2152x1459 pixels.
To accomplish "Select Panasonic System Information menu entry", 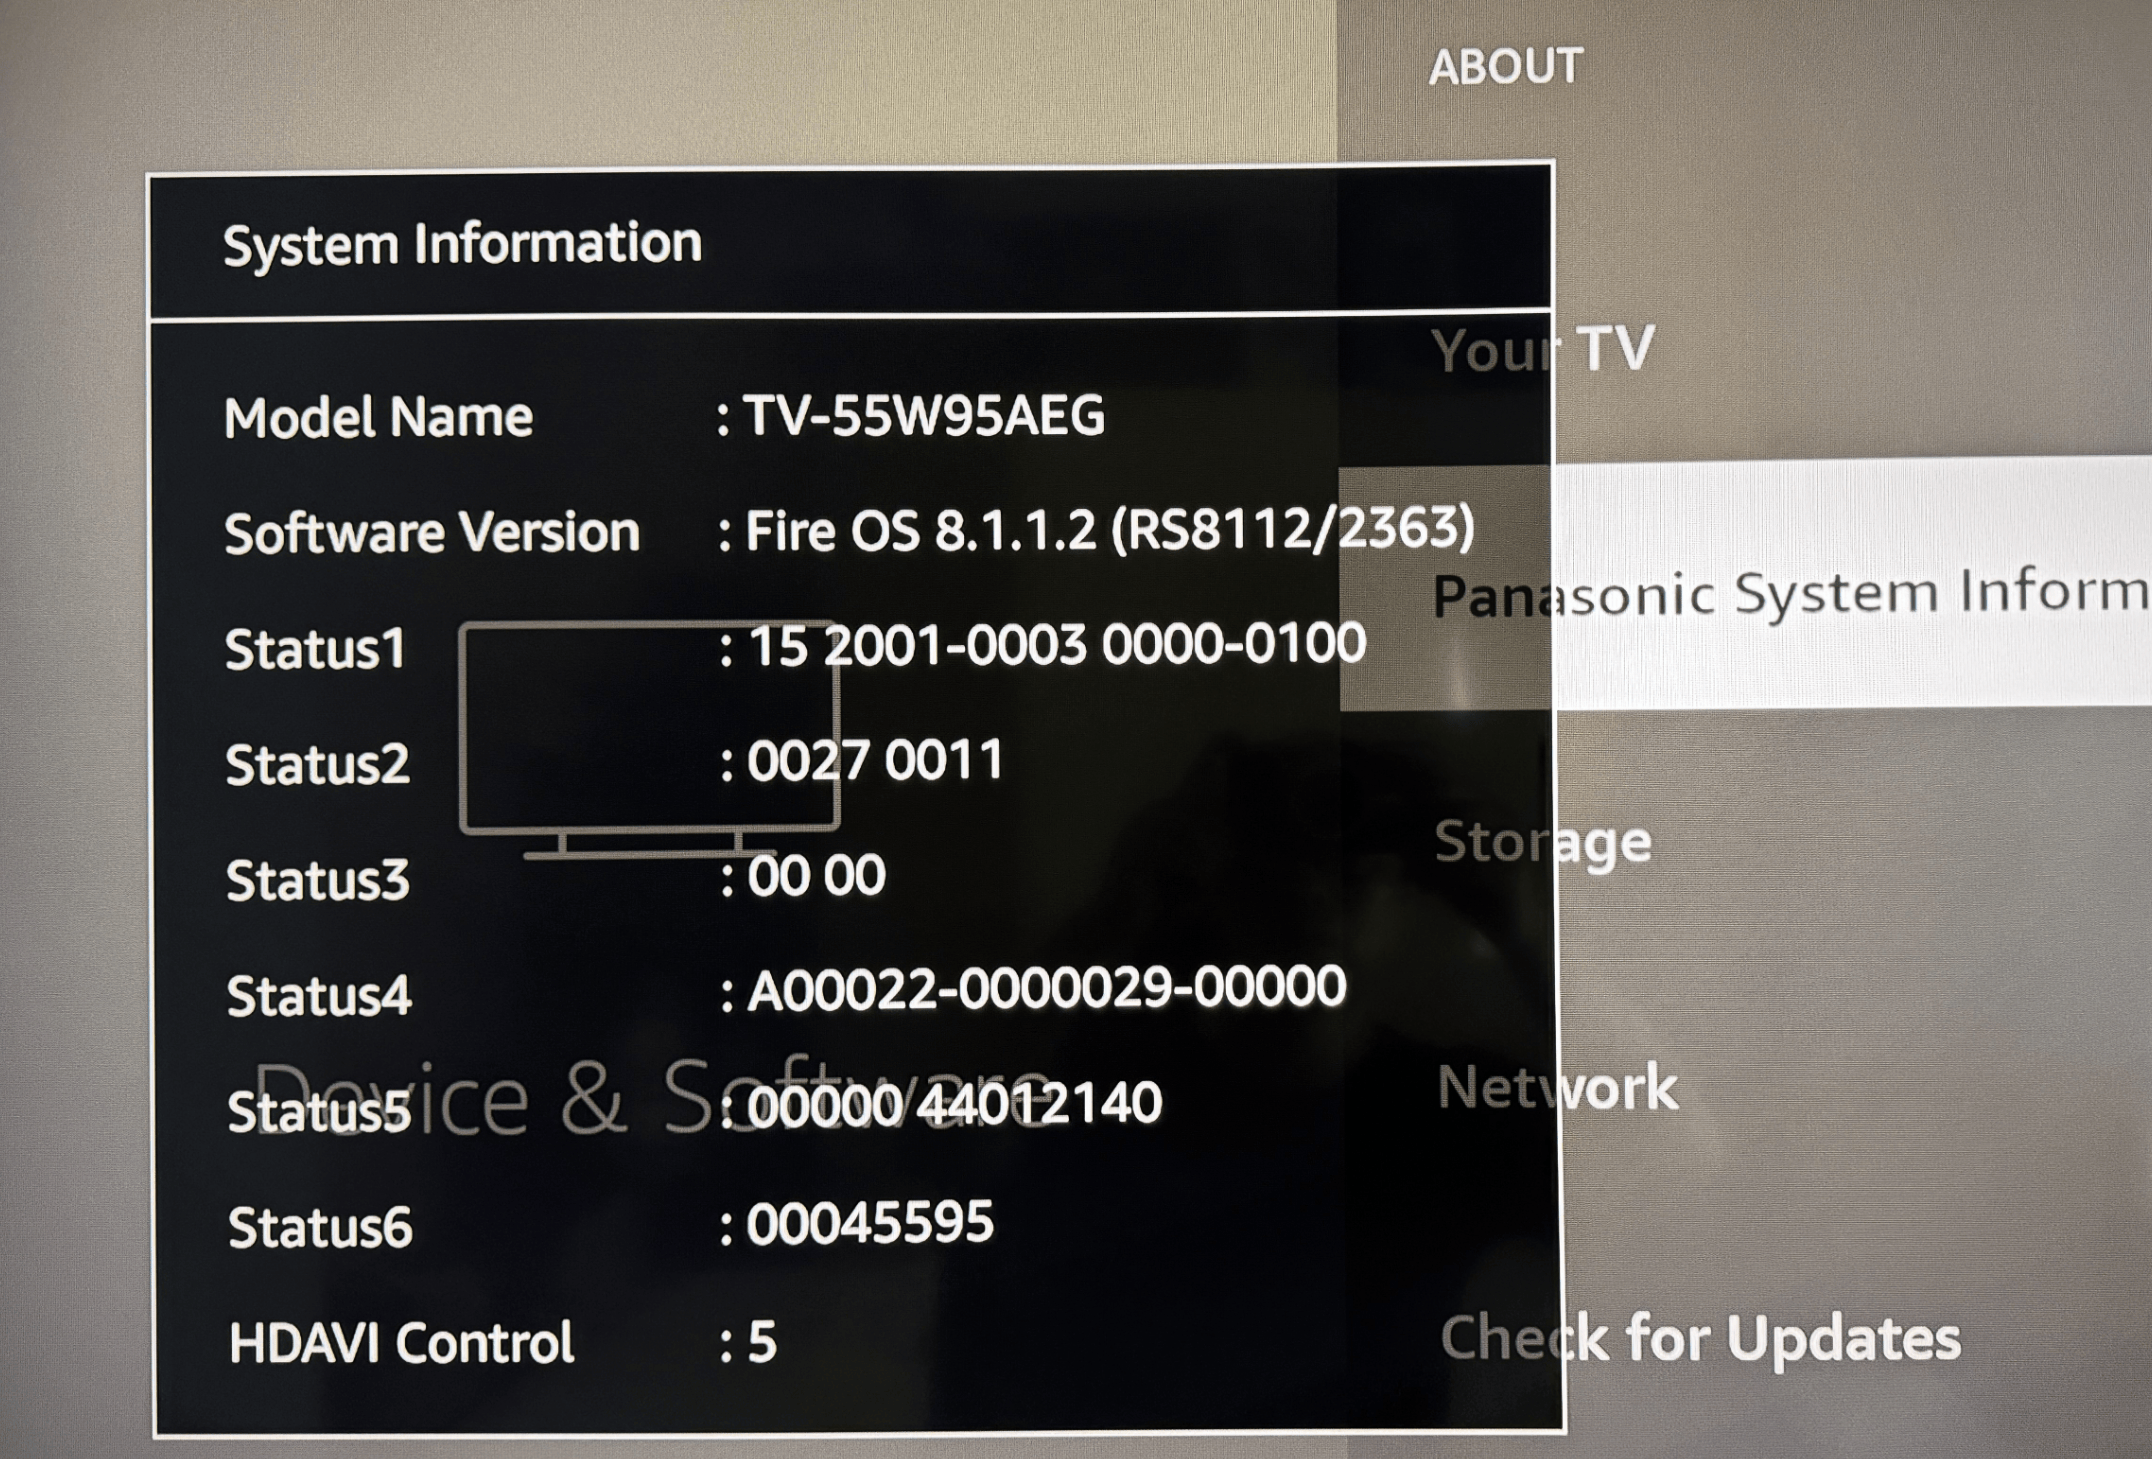I will (x=1745, y=585).
